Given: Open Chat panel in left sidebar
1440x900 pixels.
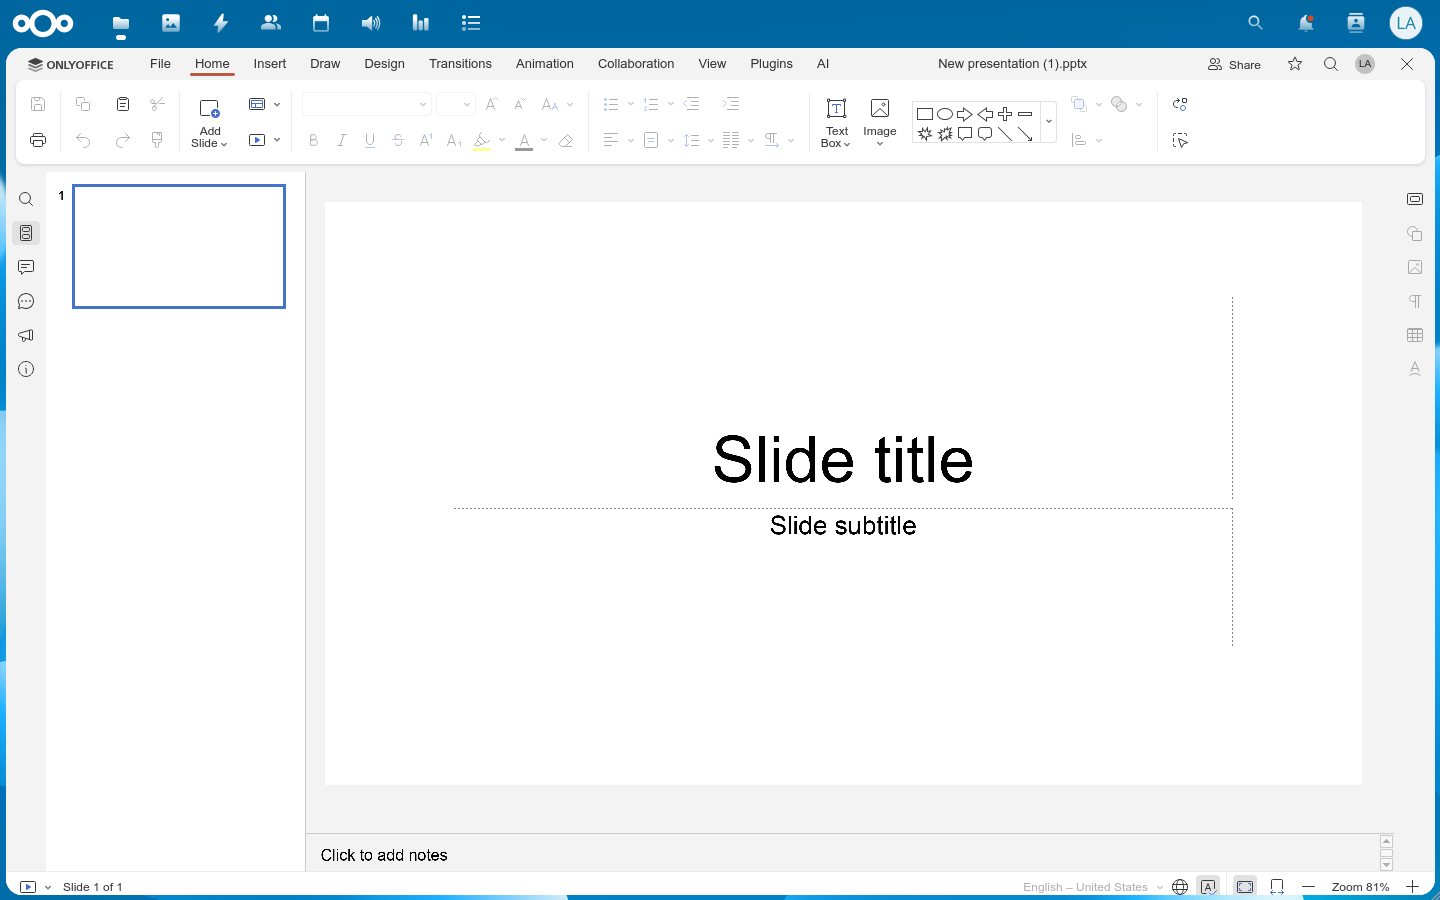Looking at the screenshot, I should coord(26,301).
